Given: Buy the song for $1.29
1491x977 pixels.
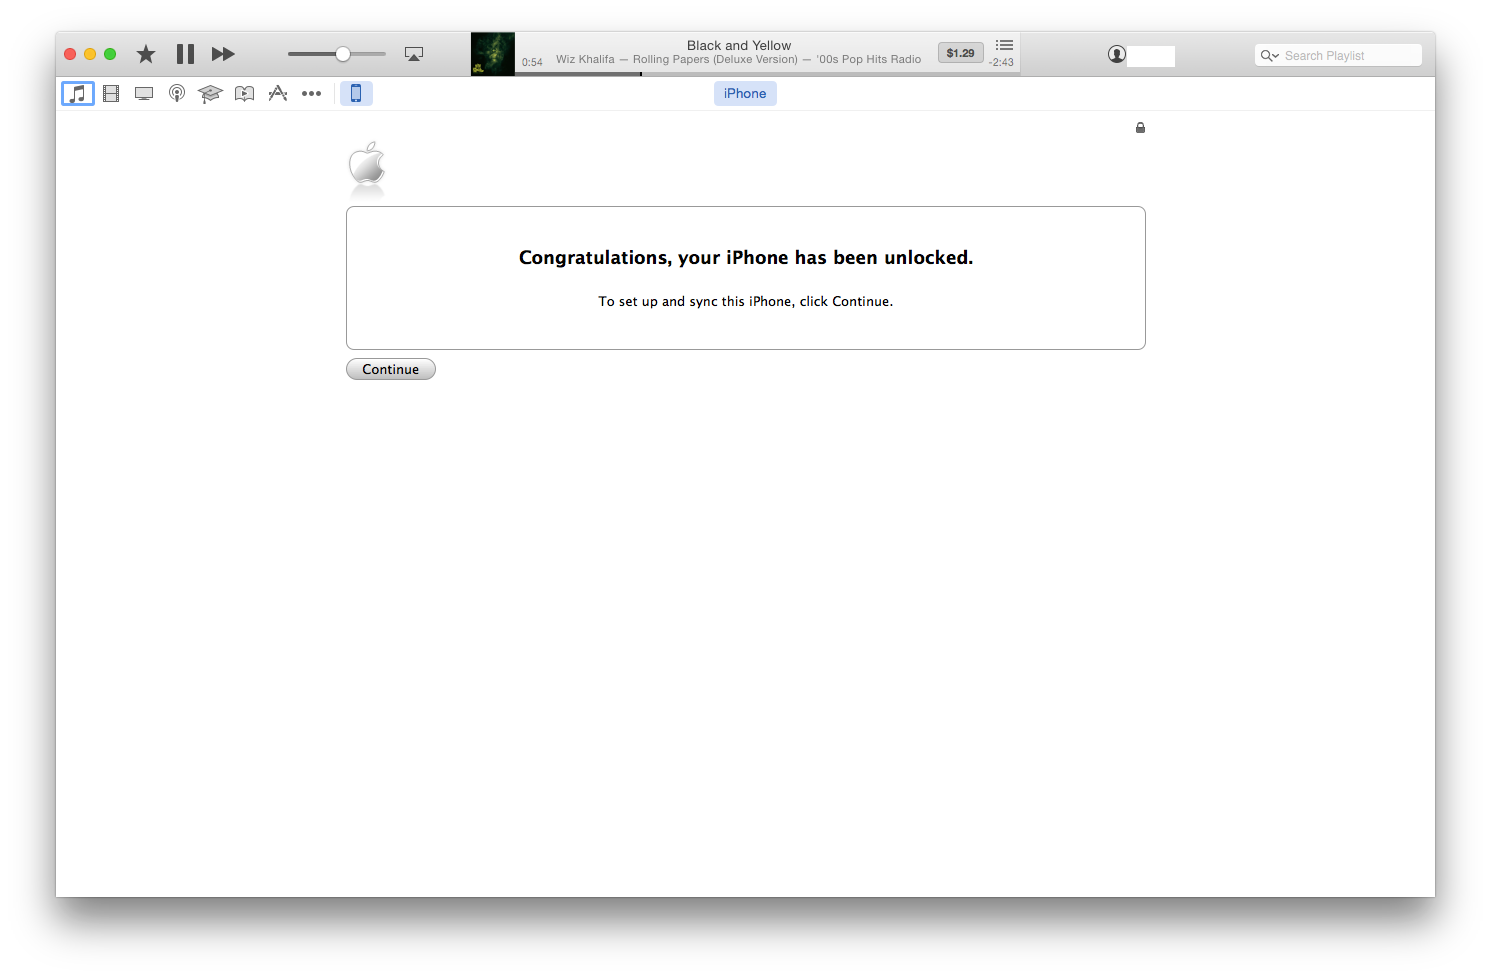Looking at the screenshot, I should 960,53.
